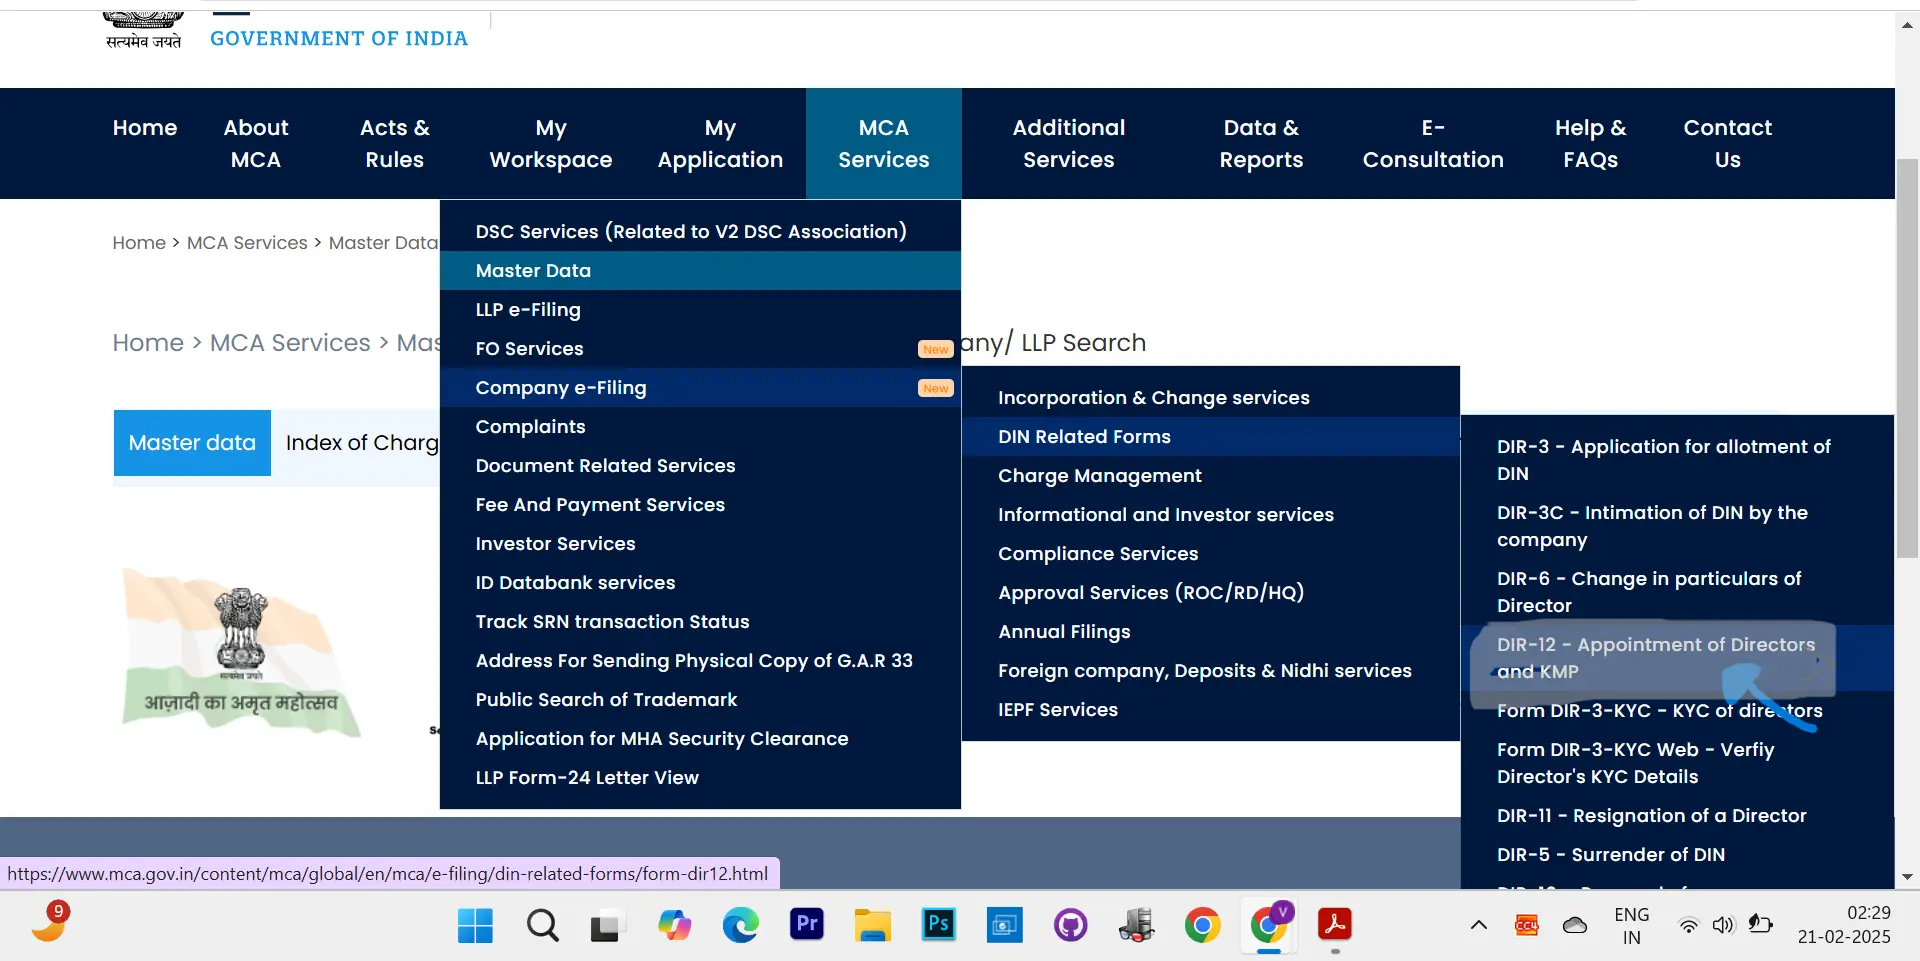Launch Copilot from the taskbar

tap(674, 926)
